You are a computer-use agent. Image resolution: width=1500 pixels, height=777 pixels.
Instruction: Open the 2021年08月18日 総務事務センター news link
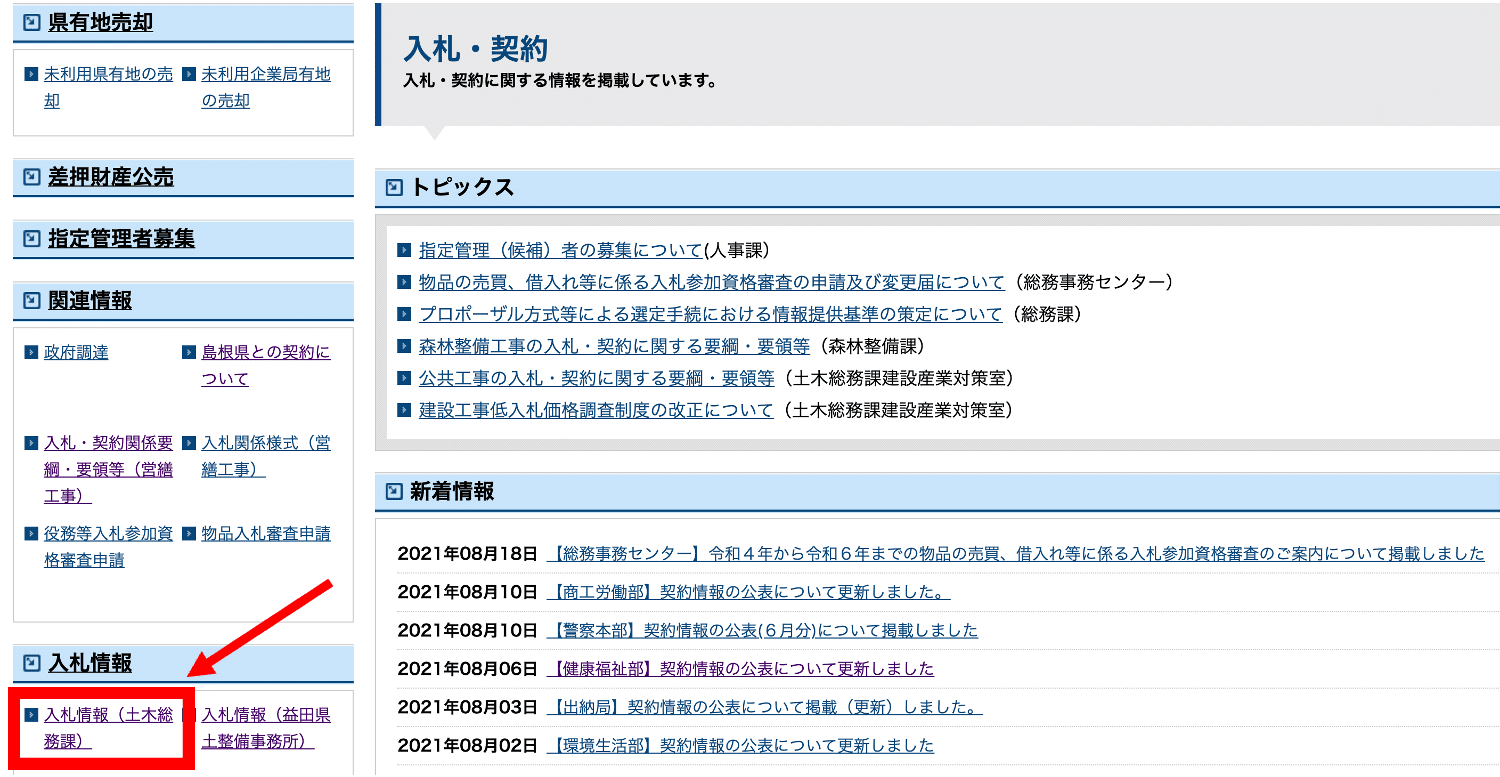tap(1015, 554)
